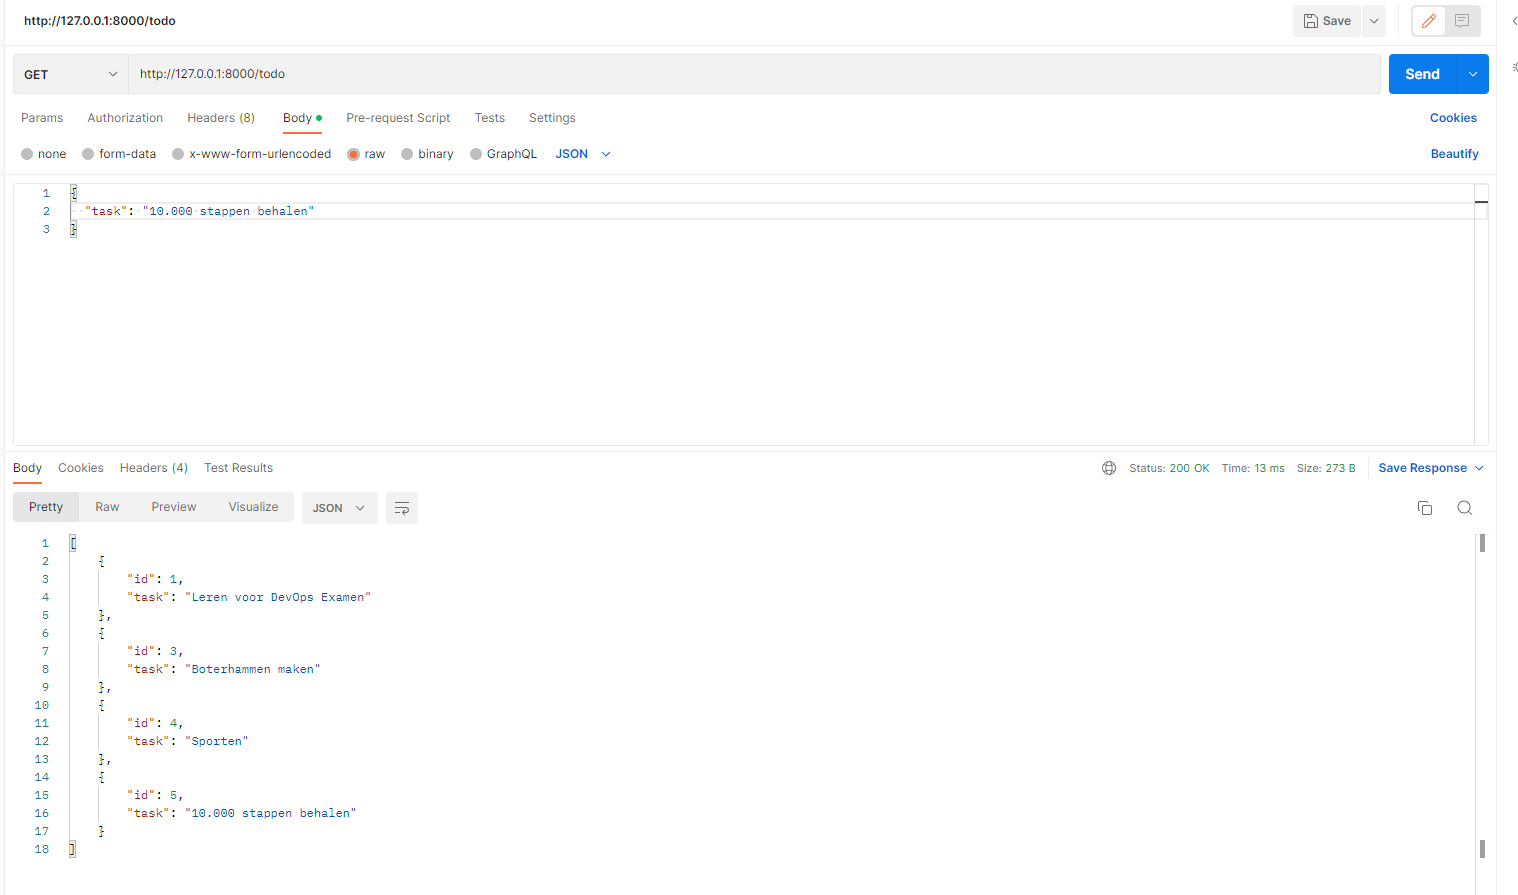Open search within the response body
Screen dimensions: 1518x895
[1464, 507]
